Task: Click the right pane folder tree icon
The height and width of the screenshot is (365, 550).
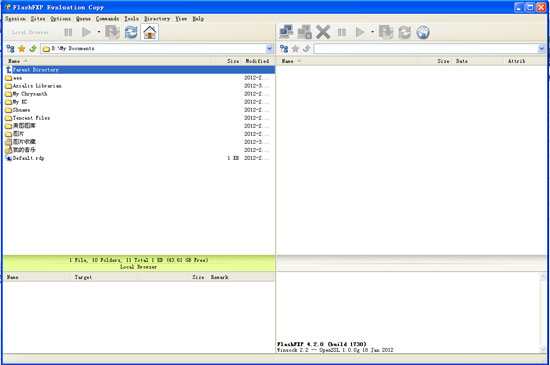Action: (x=284, y=48)
